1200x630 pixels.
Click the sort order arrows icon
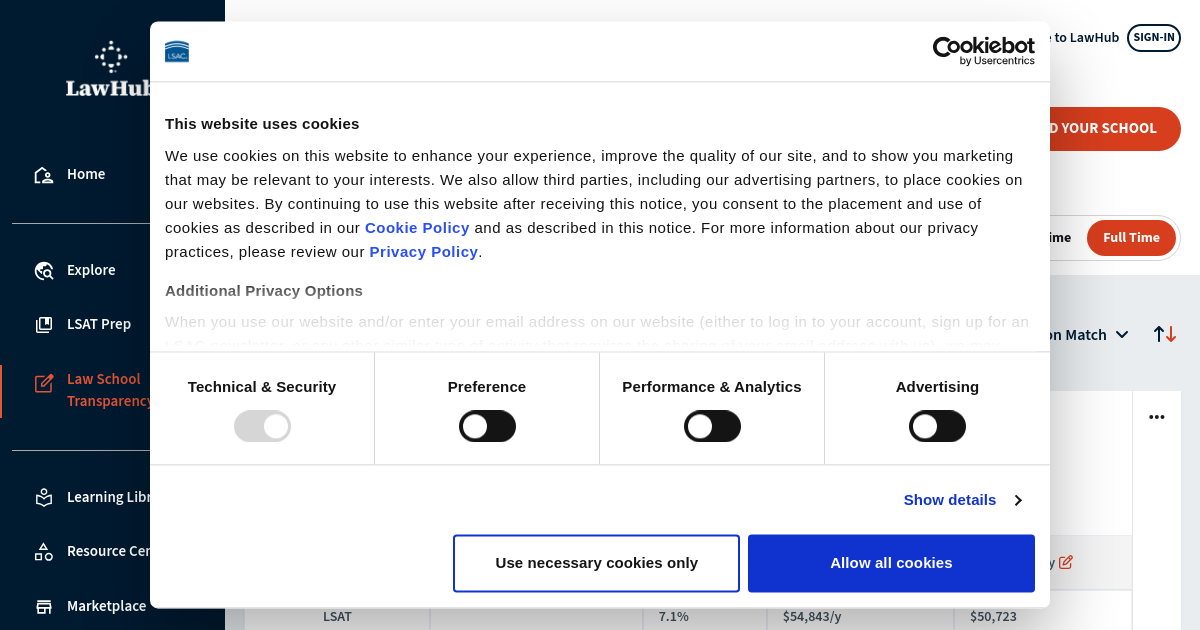(x=1164, y=334)
